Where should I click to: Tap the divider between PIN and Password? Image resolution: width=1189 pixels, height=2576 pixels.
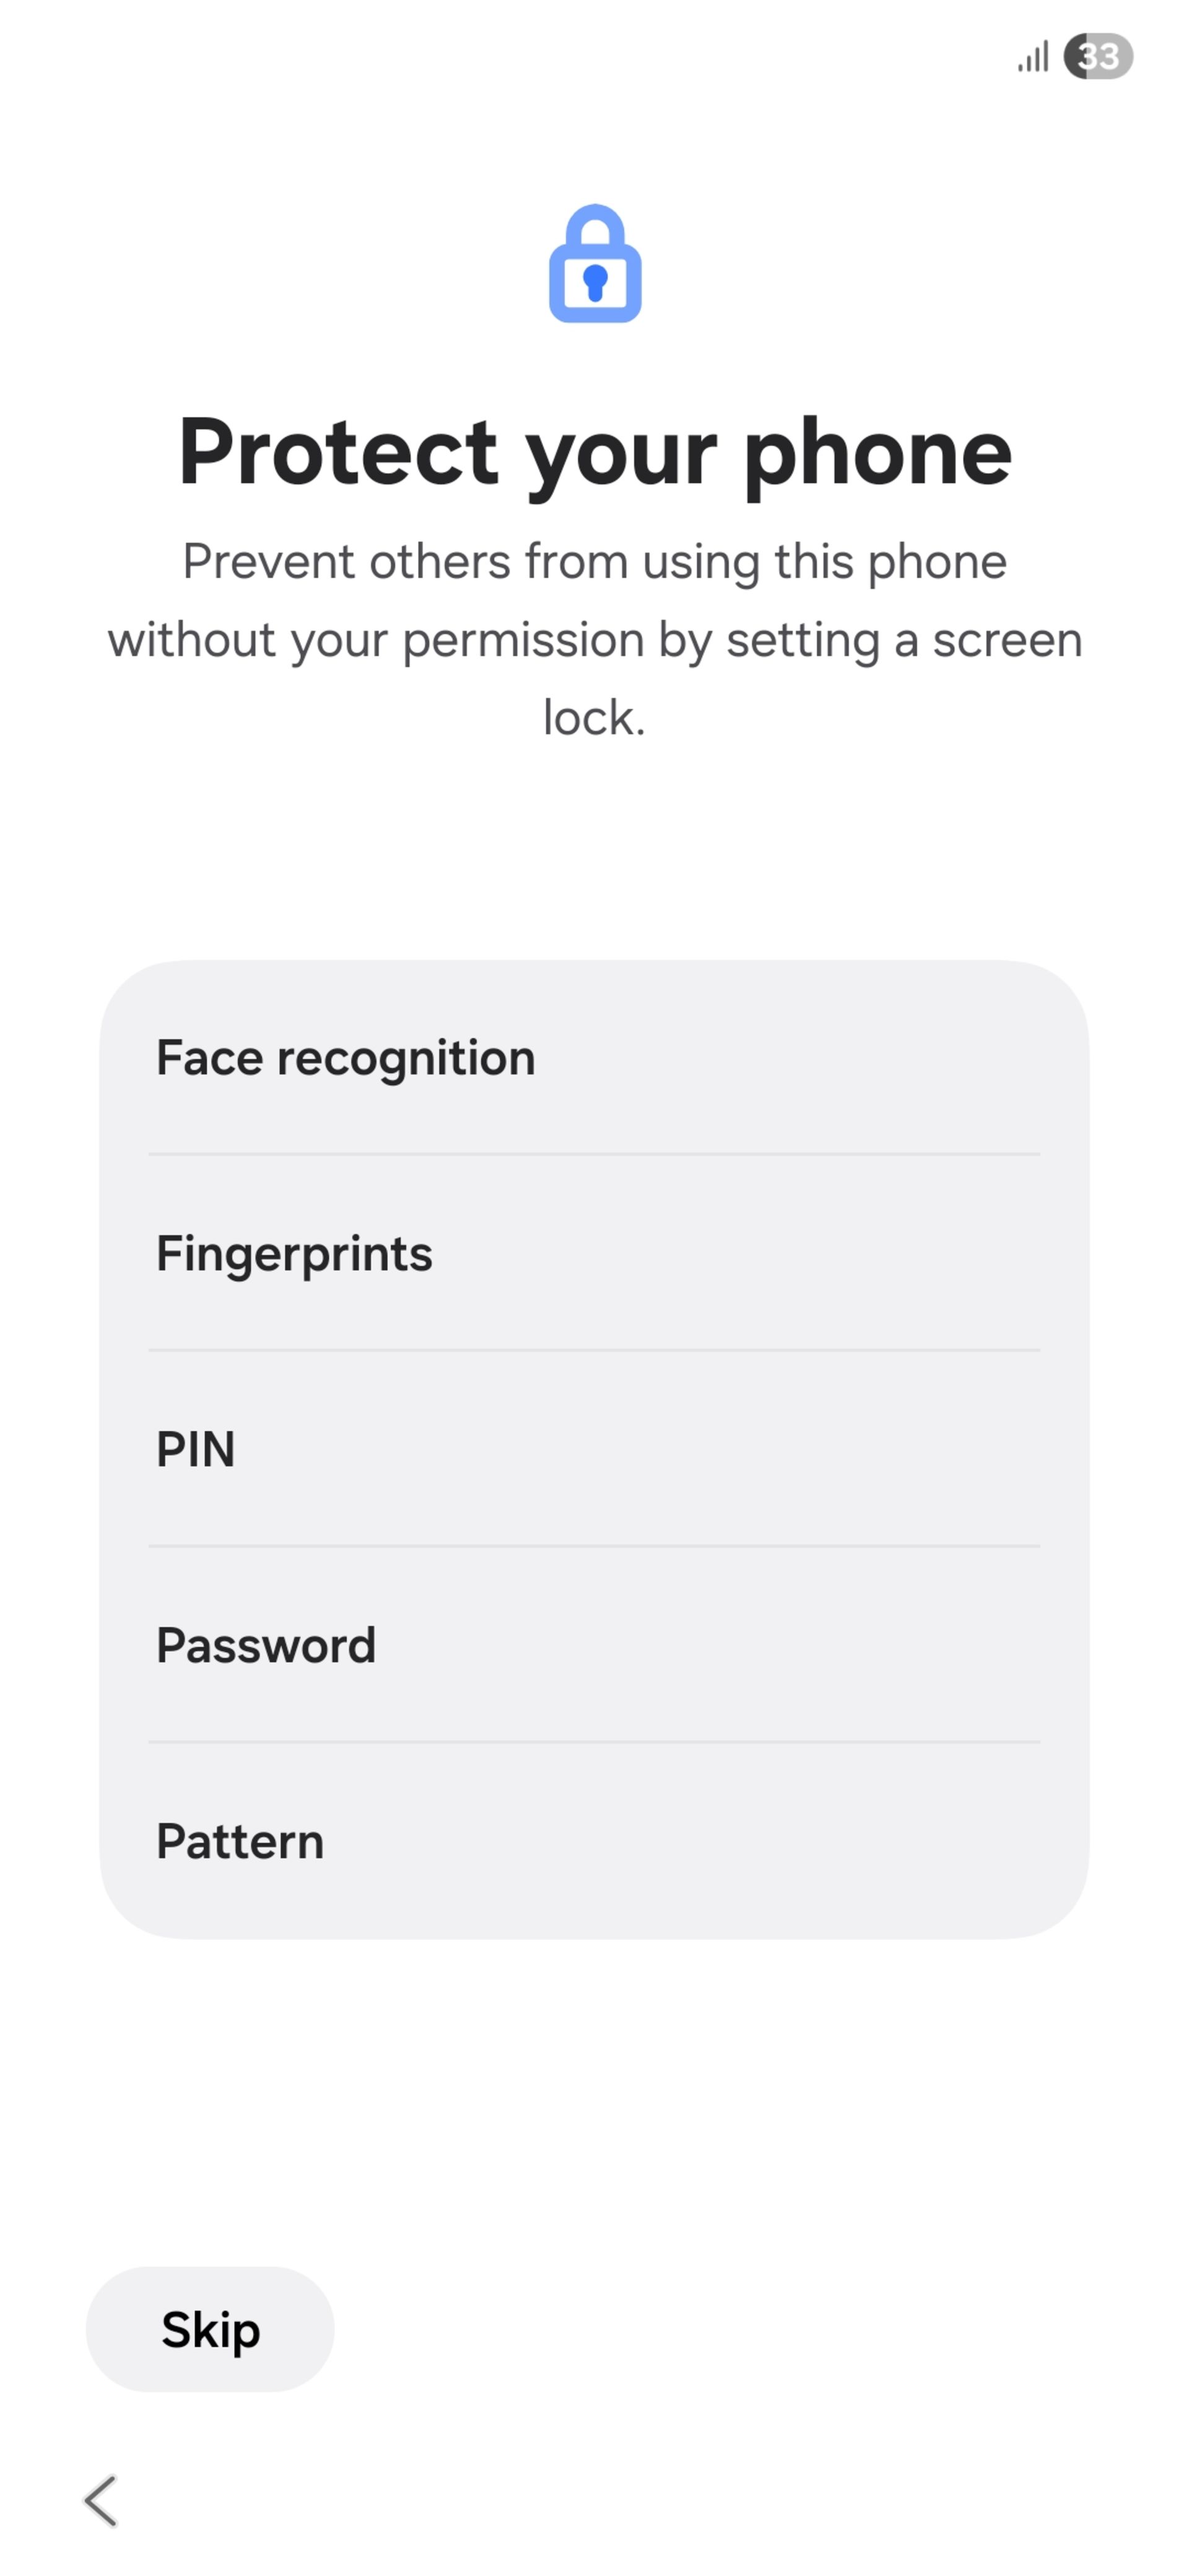[594, 1546]
